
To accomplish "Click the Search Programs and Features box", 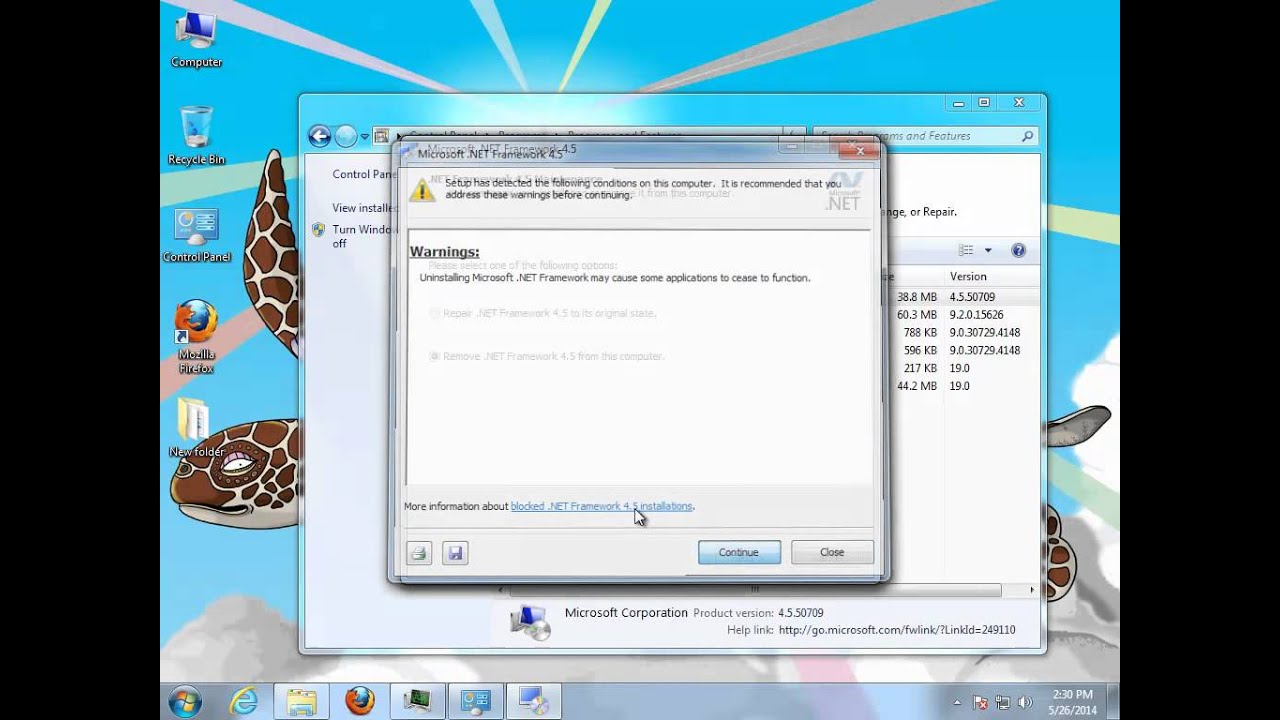I will click(925, 136).
